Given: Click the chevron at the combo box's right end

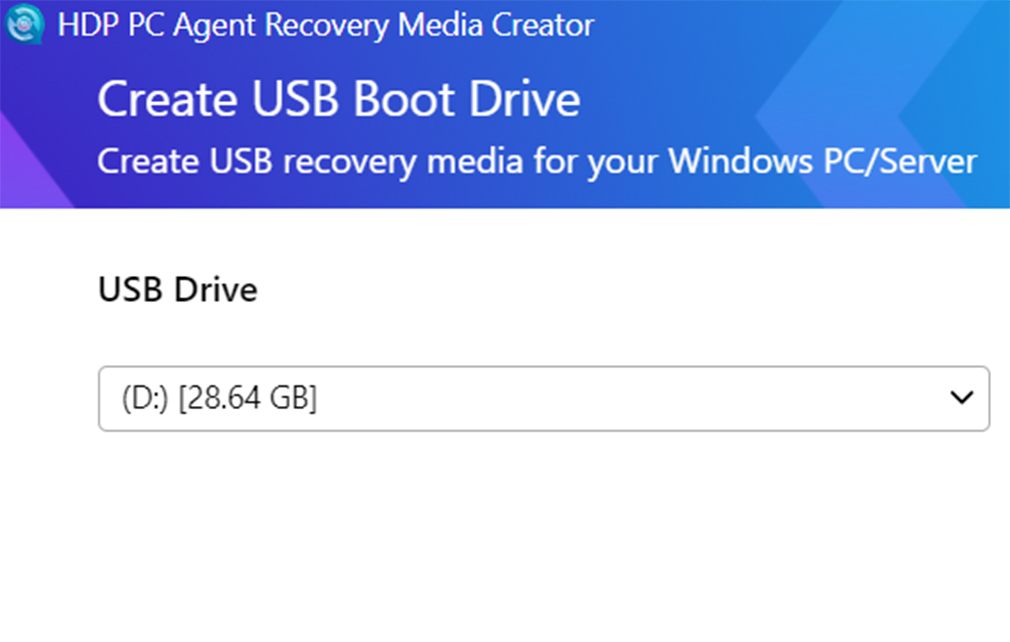Looking at the screenshot, I should point(961,398).
